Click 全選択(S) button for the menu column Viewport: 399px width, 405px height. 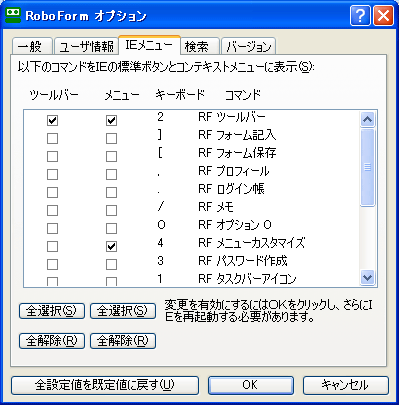(x=123, y=311)
